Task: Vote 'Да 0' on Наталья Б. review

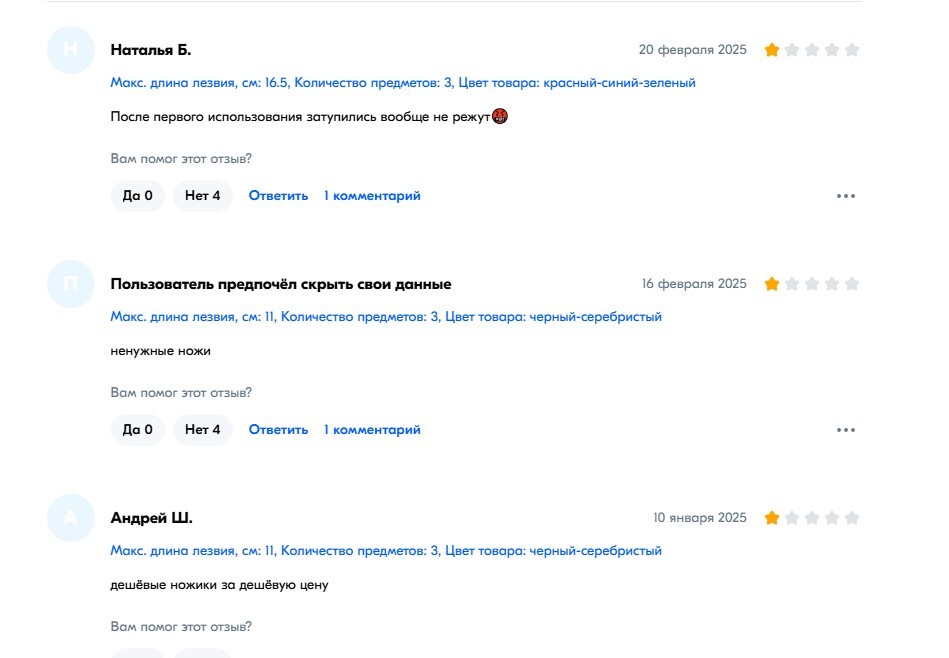Action: pyautogui.click(x=137, y=196)
